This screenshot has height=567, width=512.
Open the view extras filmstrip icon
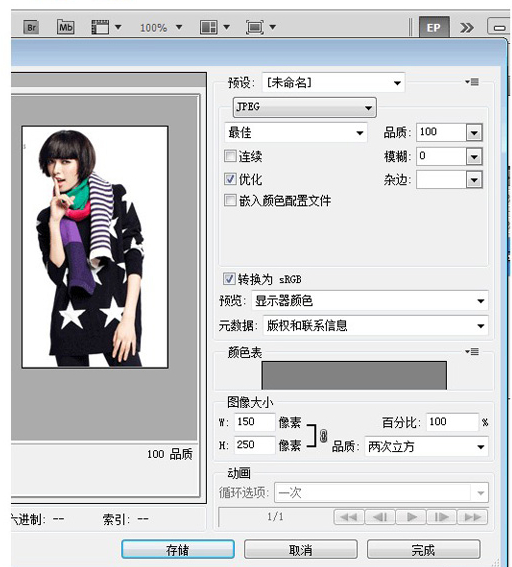pos(100,27)
